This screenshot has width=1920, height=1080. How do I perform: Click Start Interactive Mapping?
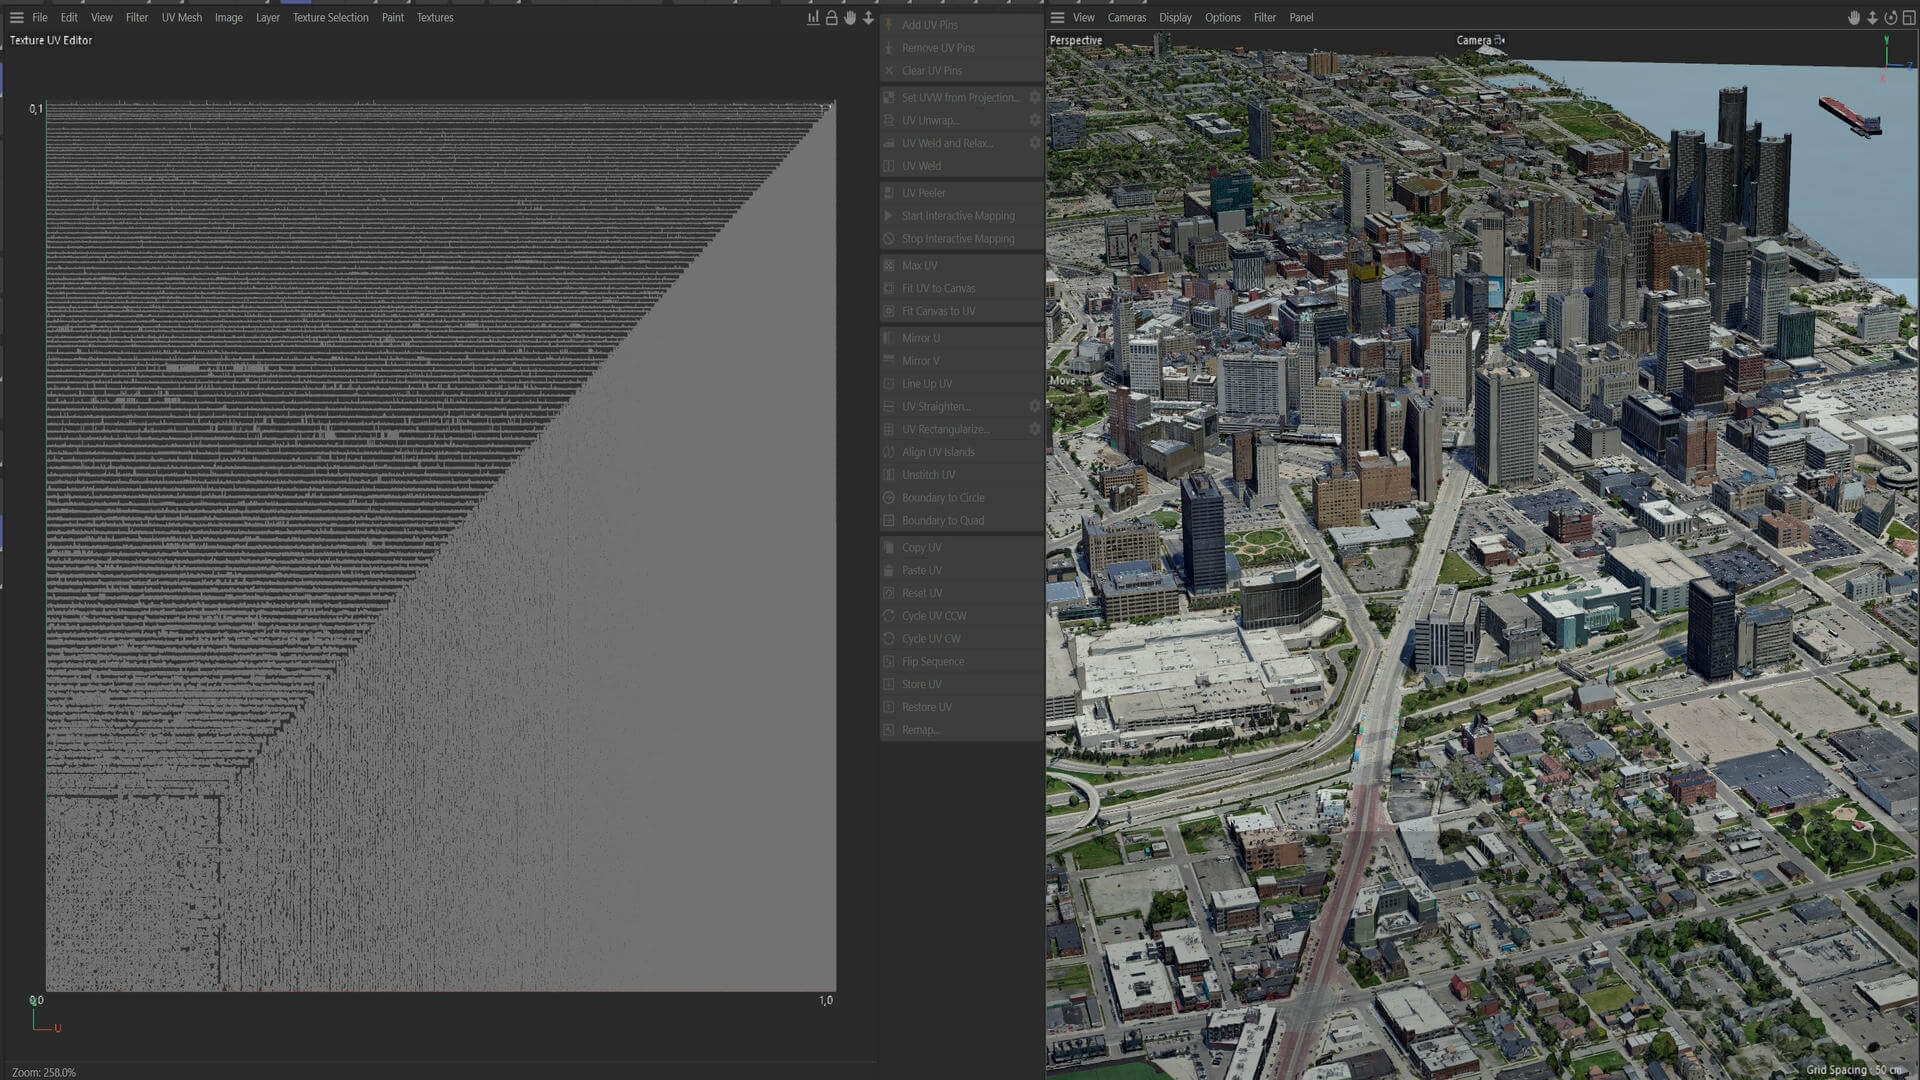(x=961, y=216)
